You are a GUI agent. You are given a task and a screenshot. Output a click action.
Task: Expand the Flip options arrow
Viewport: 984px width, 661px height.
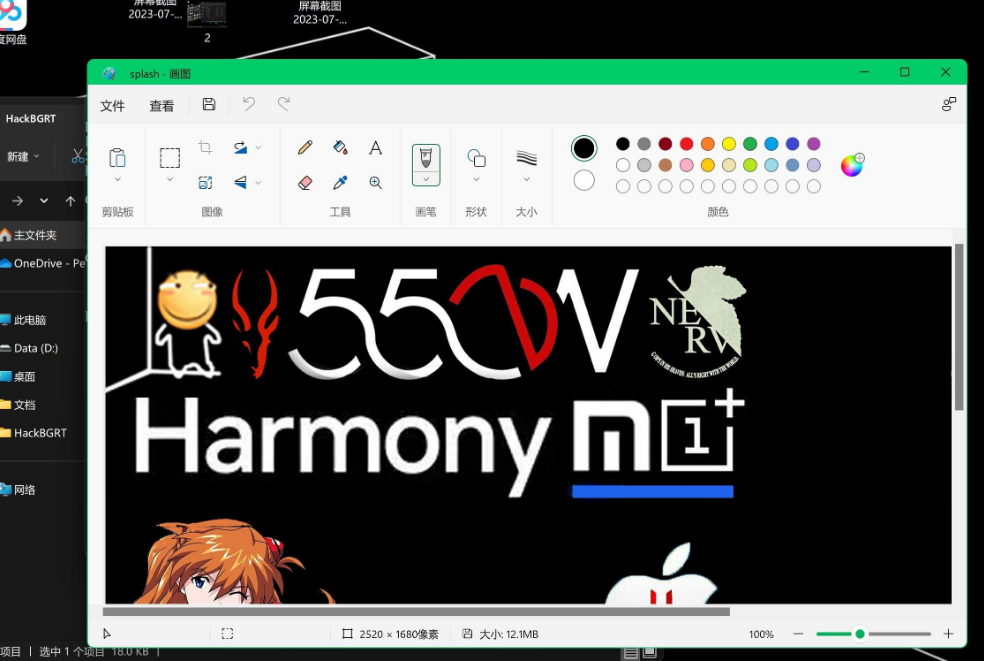pos(259,183)
